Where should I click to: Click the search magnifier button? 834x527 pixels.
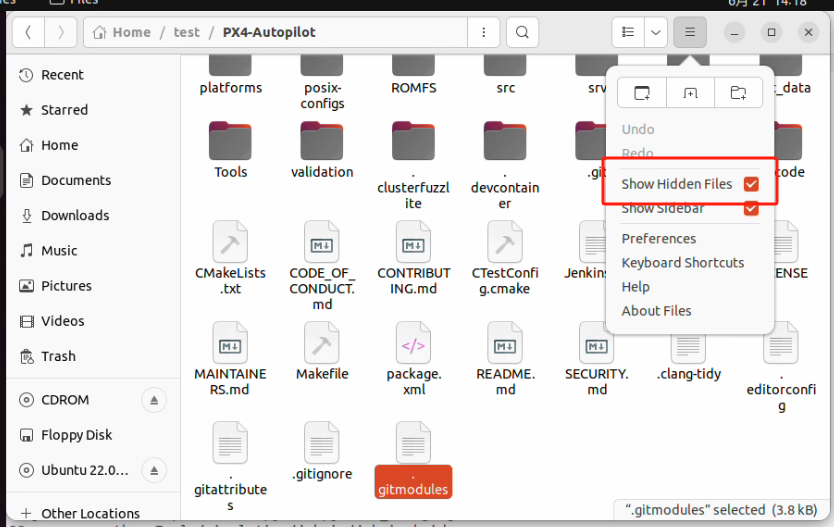(x=522, y=32)
